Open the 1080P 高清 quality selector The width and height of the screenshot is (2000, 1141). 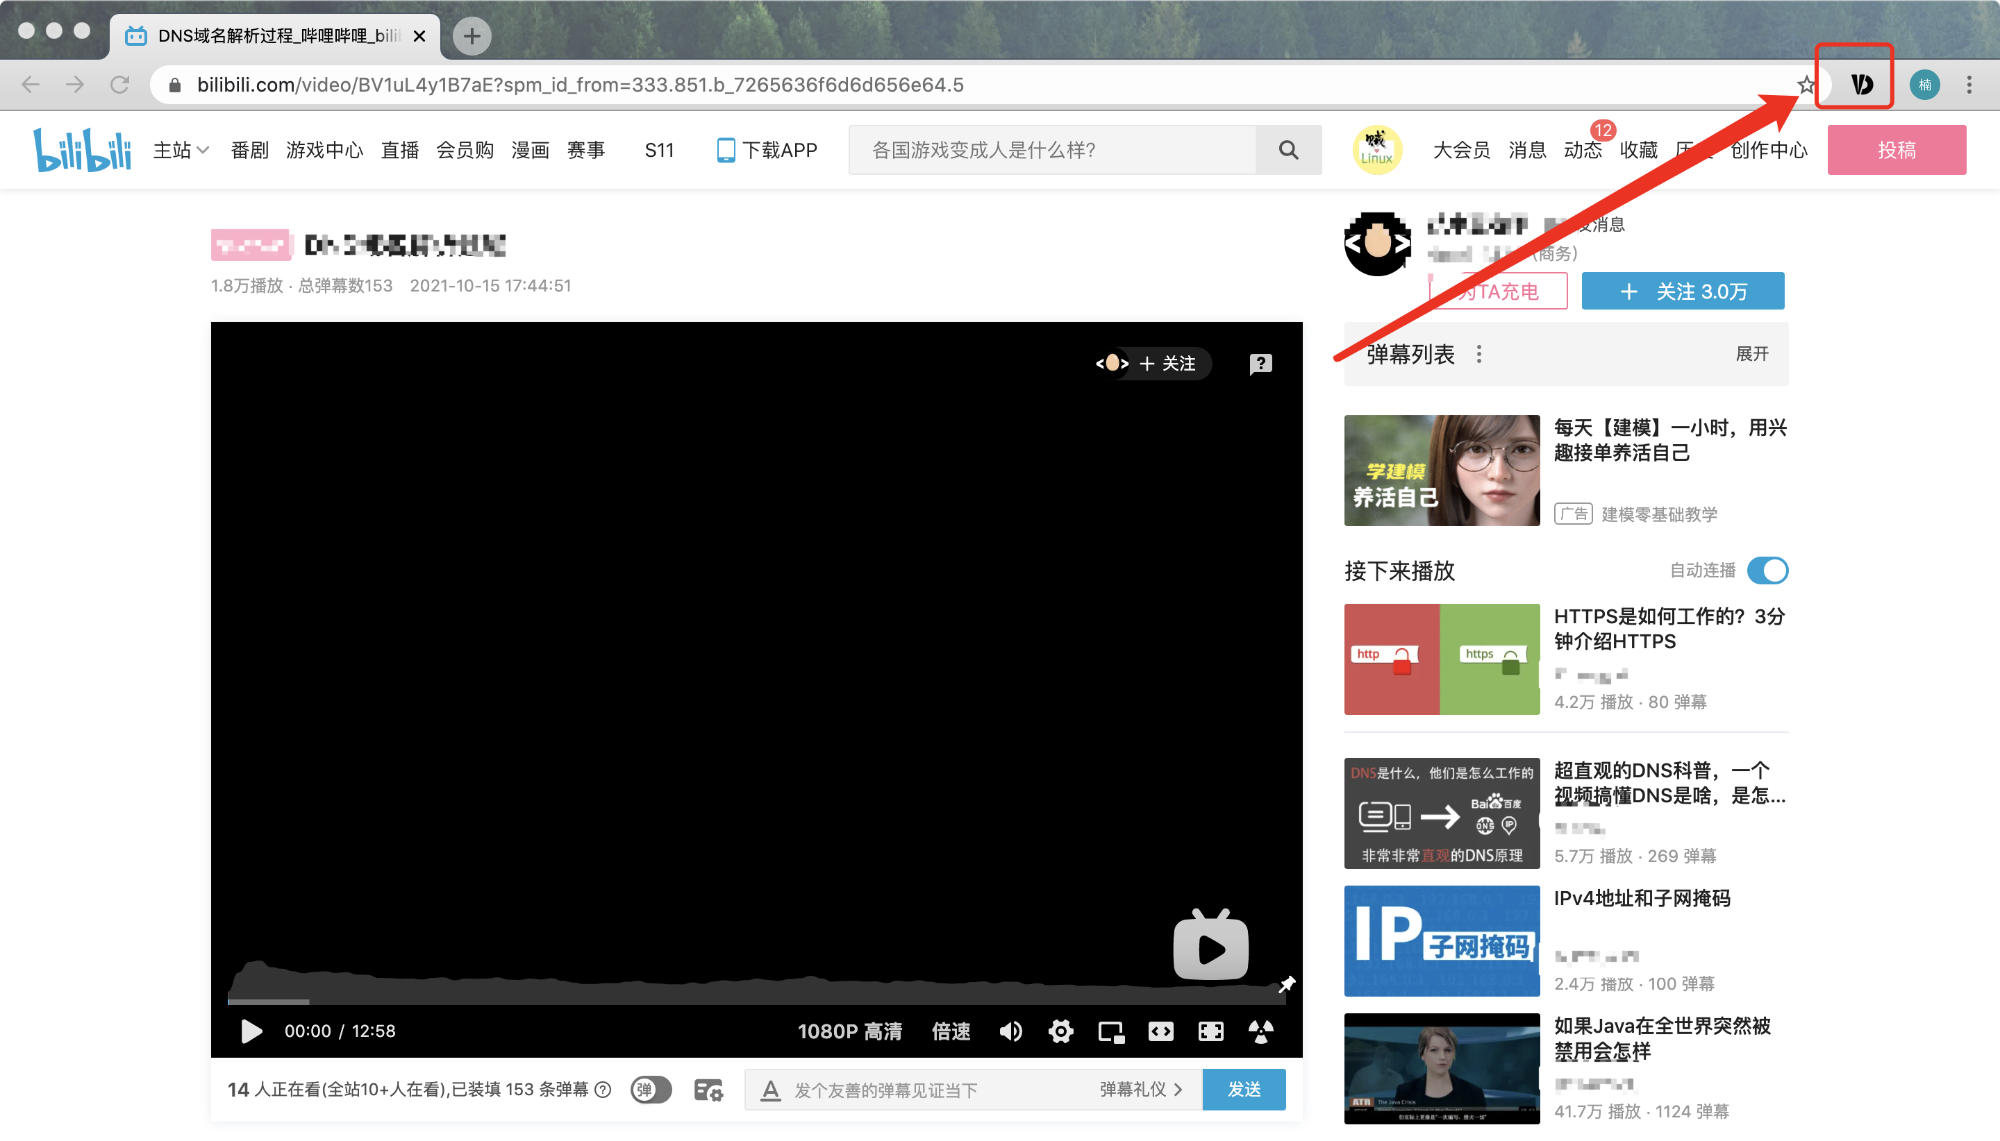[849, 1031]
